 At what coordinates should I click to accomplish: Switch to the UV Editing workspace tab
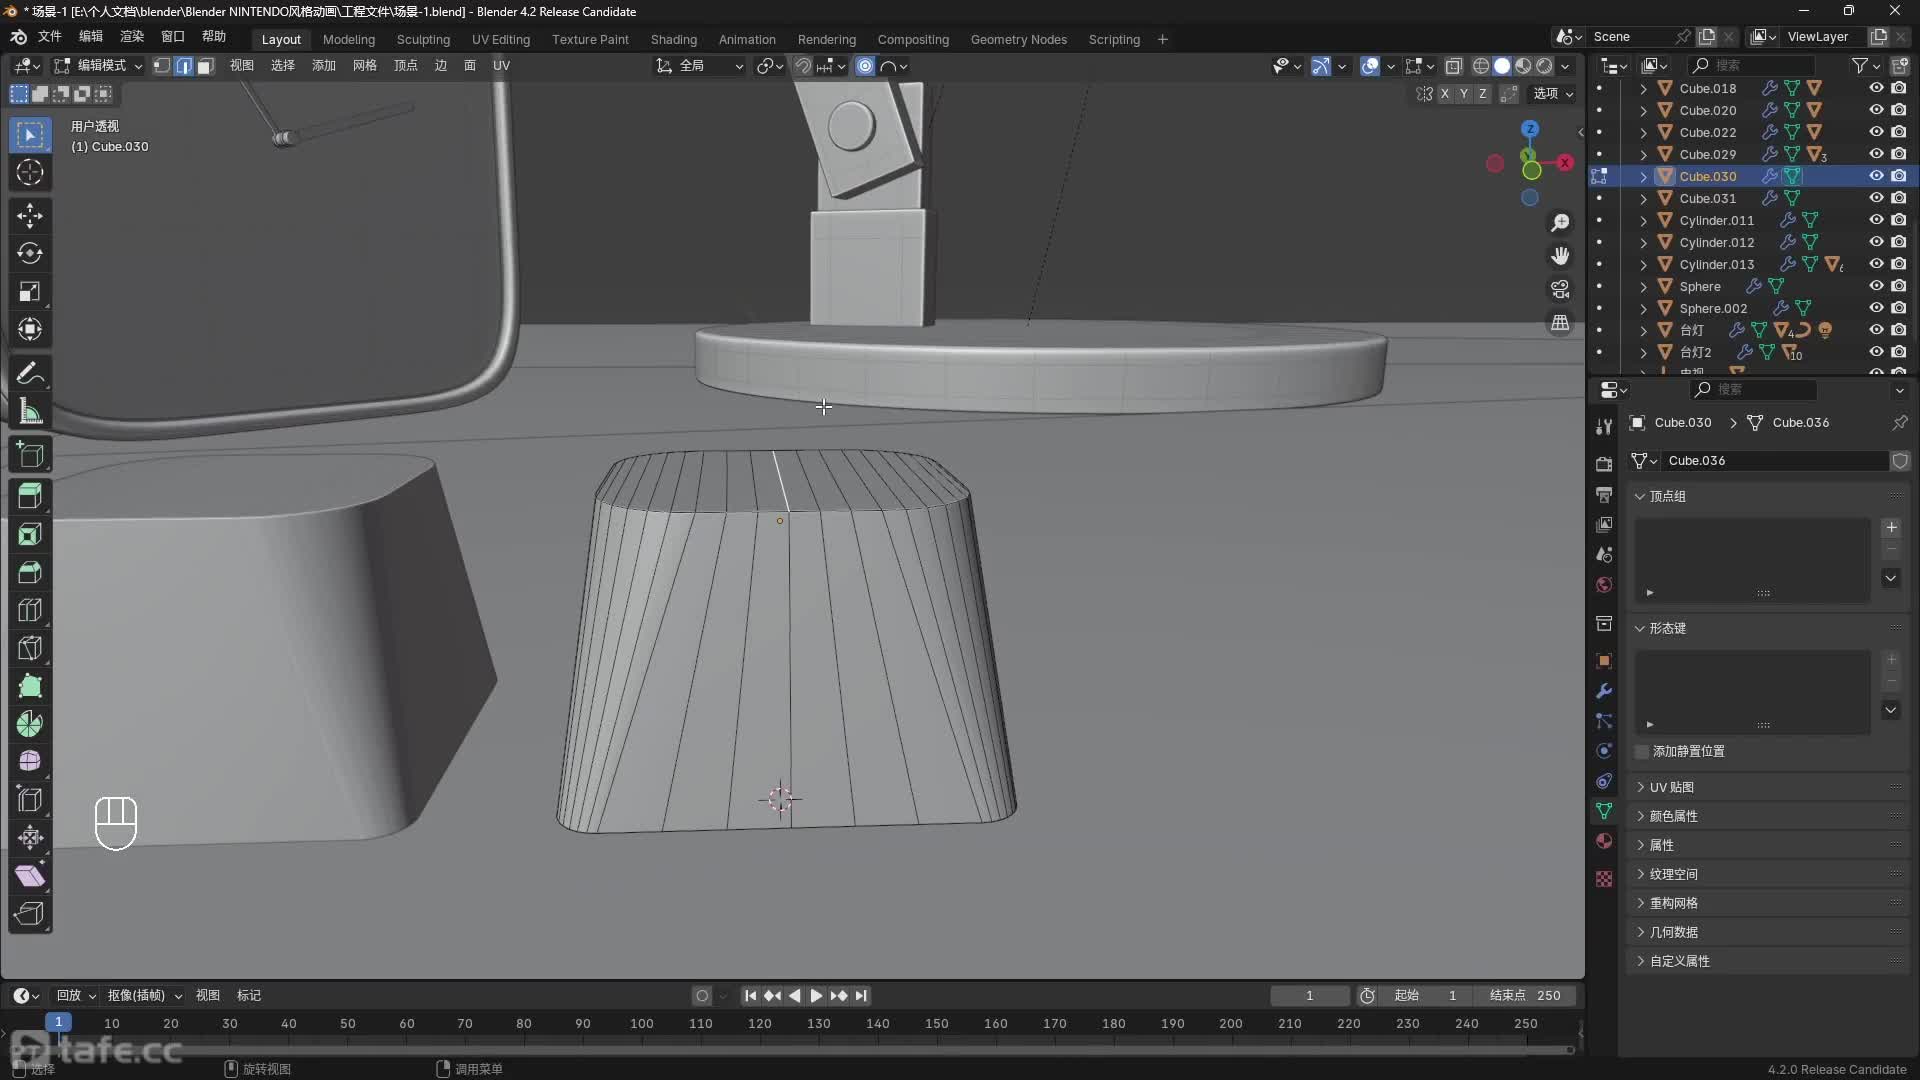coord(500,39)
